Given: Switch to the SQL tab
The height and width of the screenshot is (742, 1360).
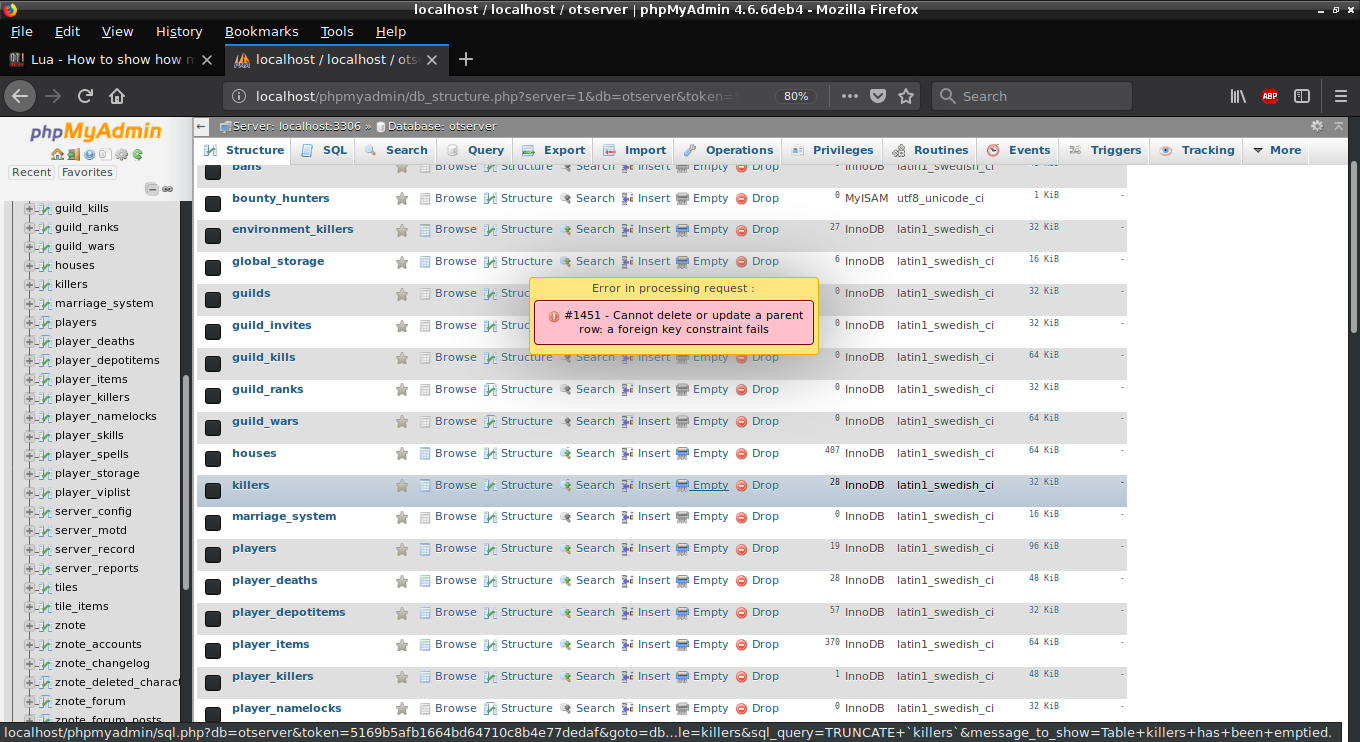Looking at the screenshot, I should (323, 150).
